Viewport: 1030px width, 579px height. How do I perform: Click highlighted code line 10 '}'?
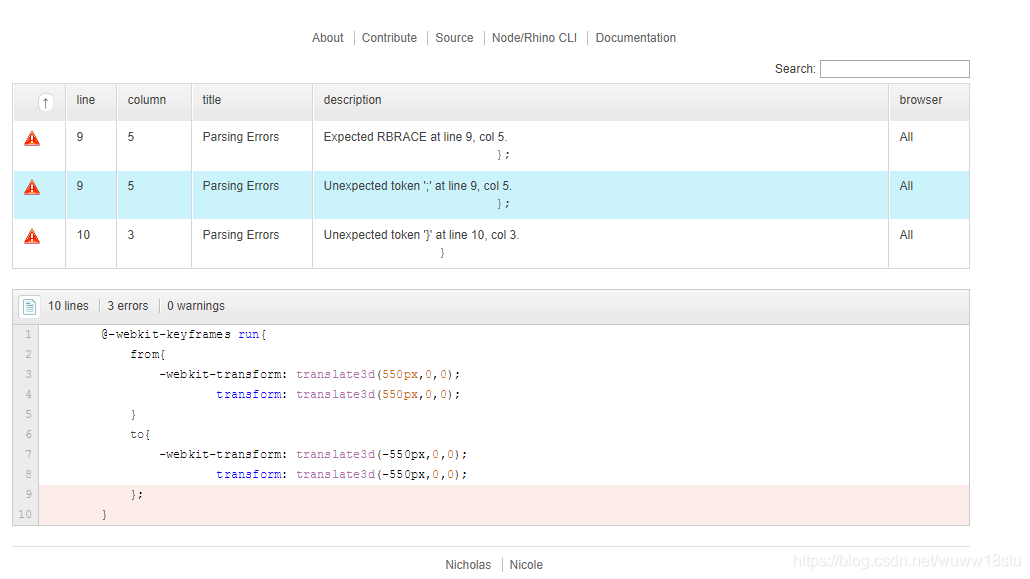point(104,515)
